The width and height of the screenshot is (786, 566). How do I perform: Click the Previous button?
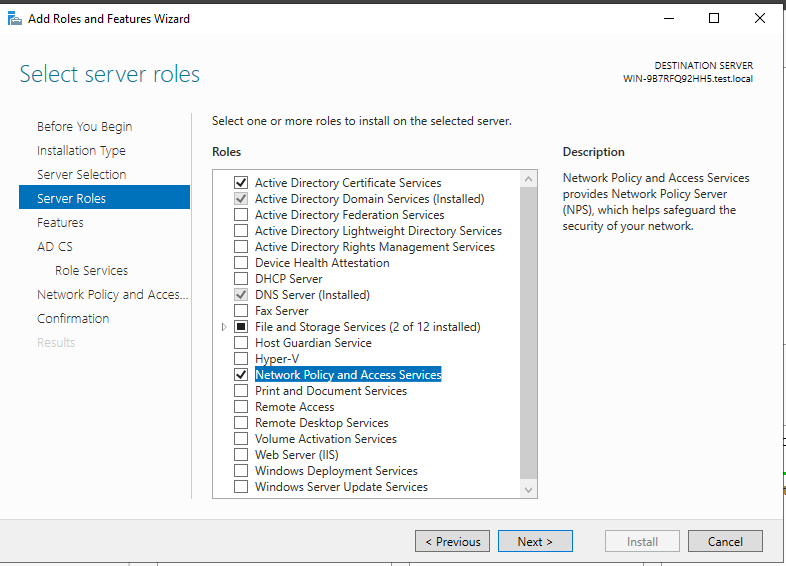[452, 541]
